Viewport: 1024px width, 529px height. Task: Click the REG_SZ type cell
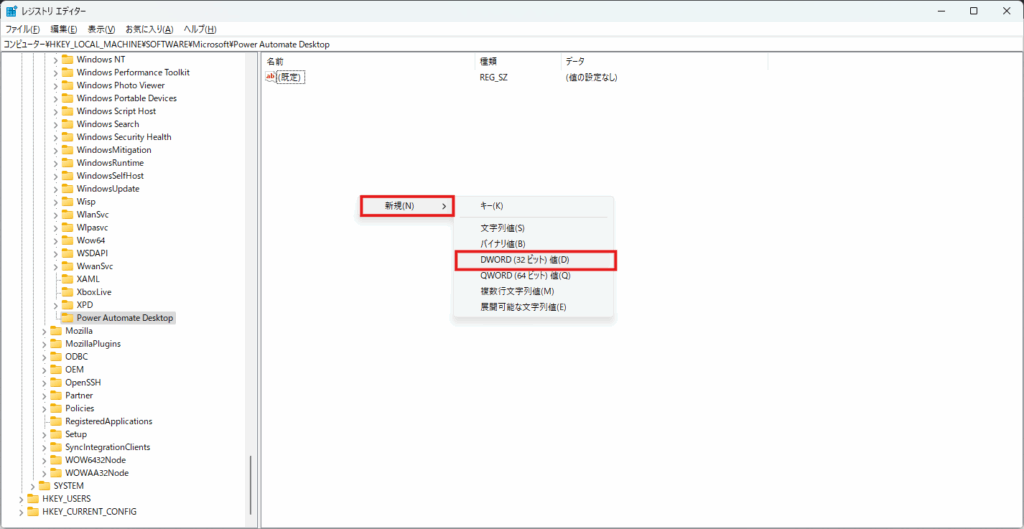click(x=494, y=78)
